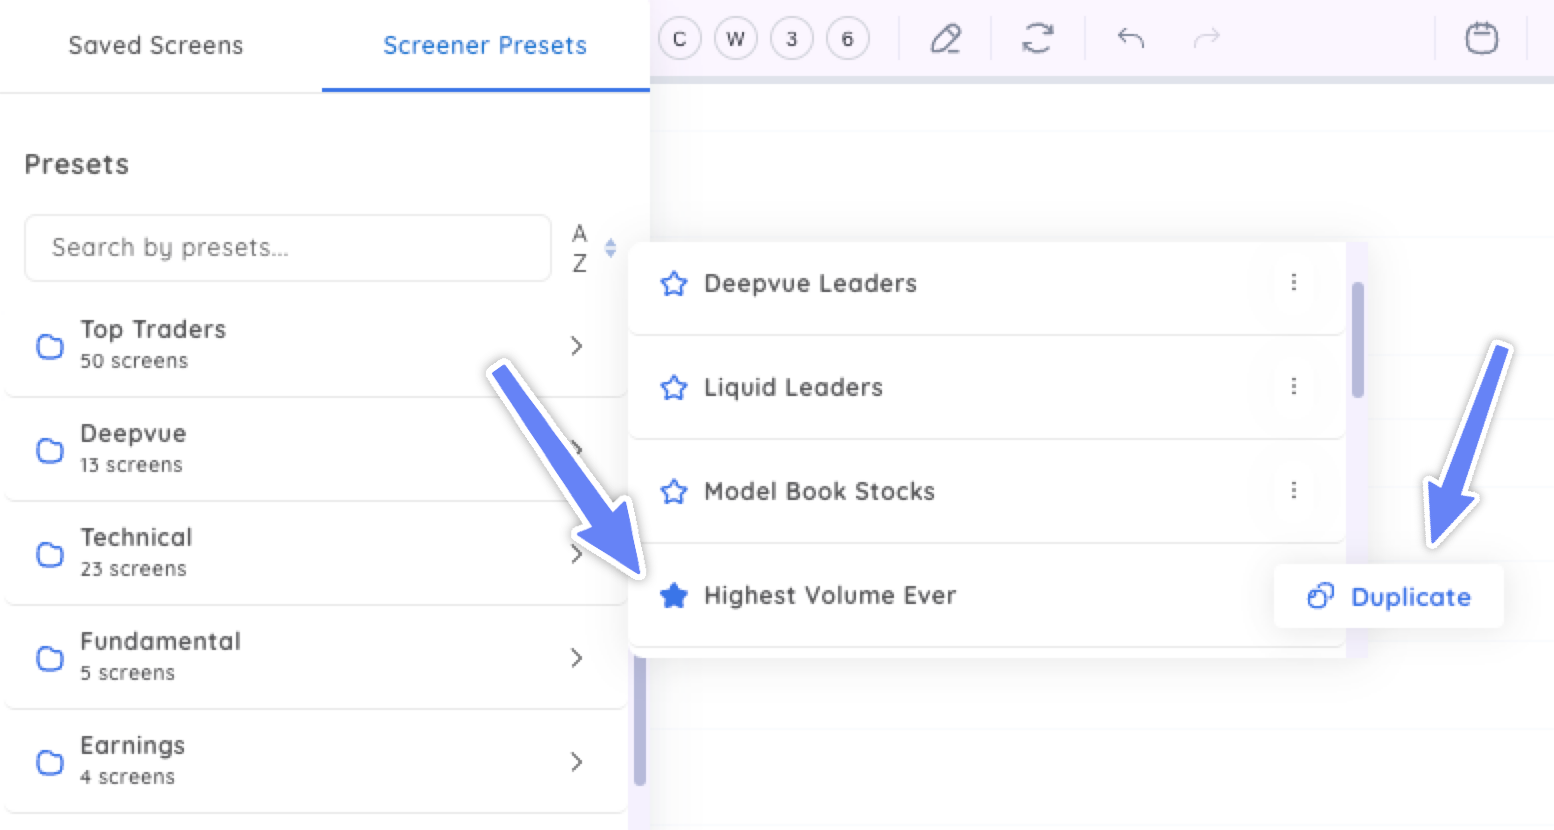Image resolution: width=1554 pixels, height=830 pixels.
Task: Focus the Search by presets field
Action: (x=288, y=248)
